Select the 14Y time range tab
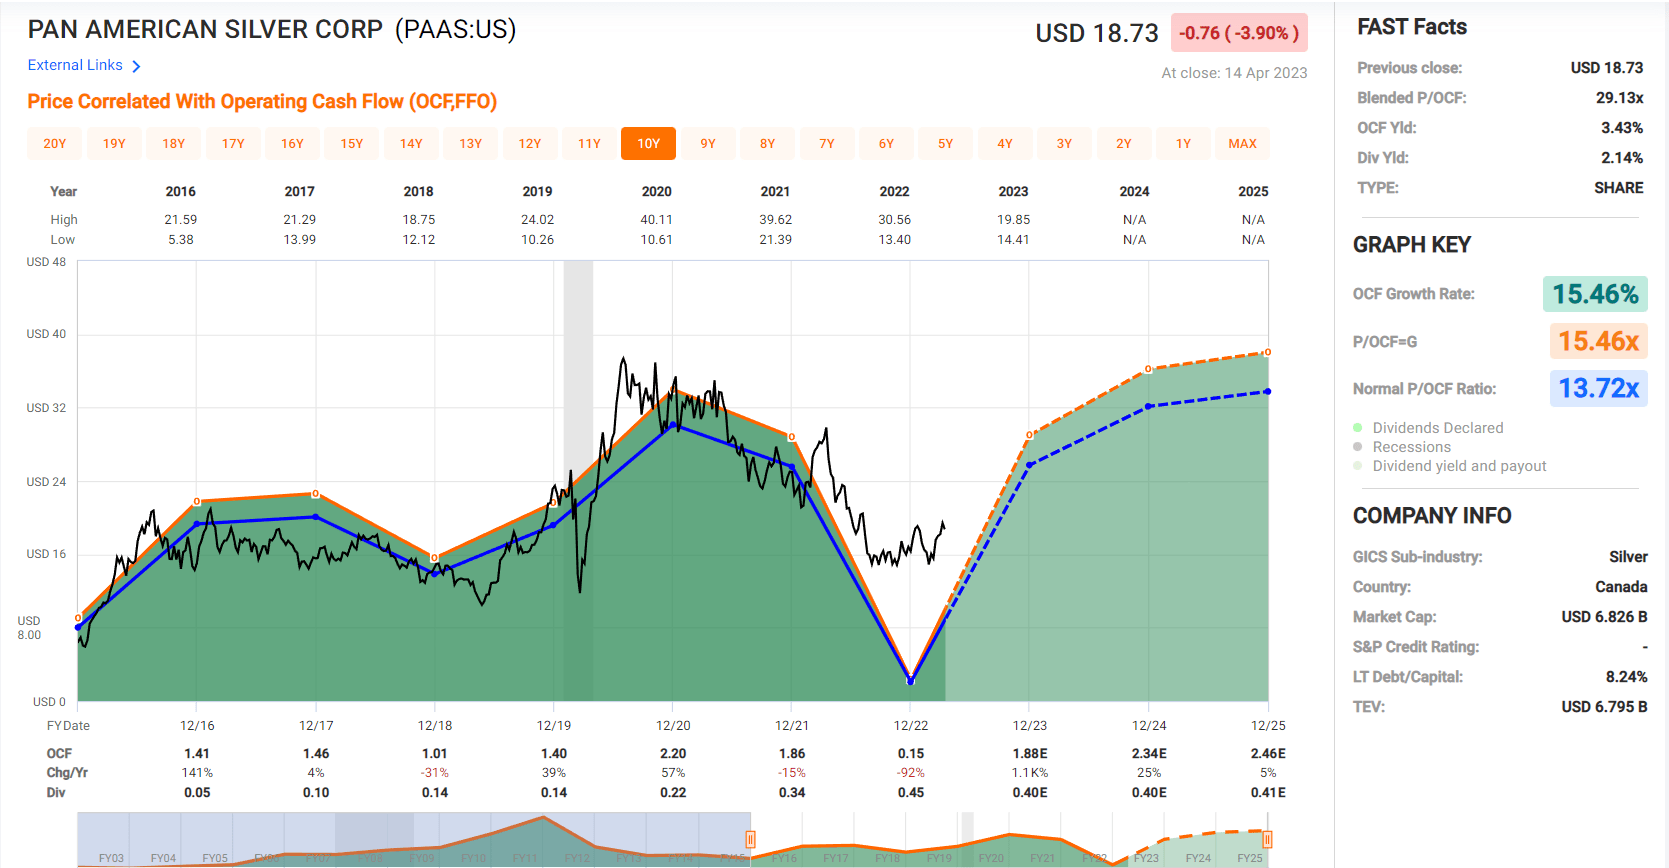The height and width of the screenshot is (868, 1669). 411,144
